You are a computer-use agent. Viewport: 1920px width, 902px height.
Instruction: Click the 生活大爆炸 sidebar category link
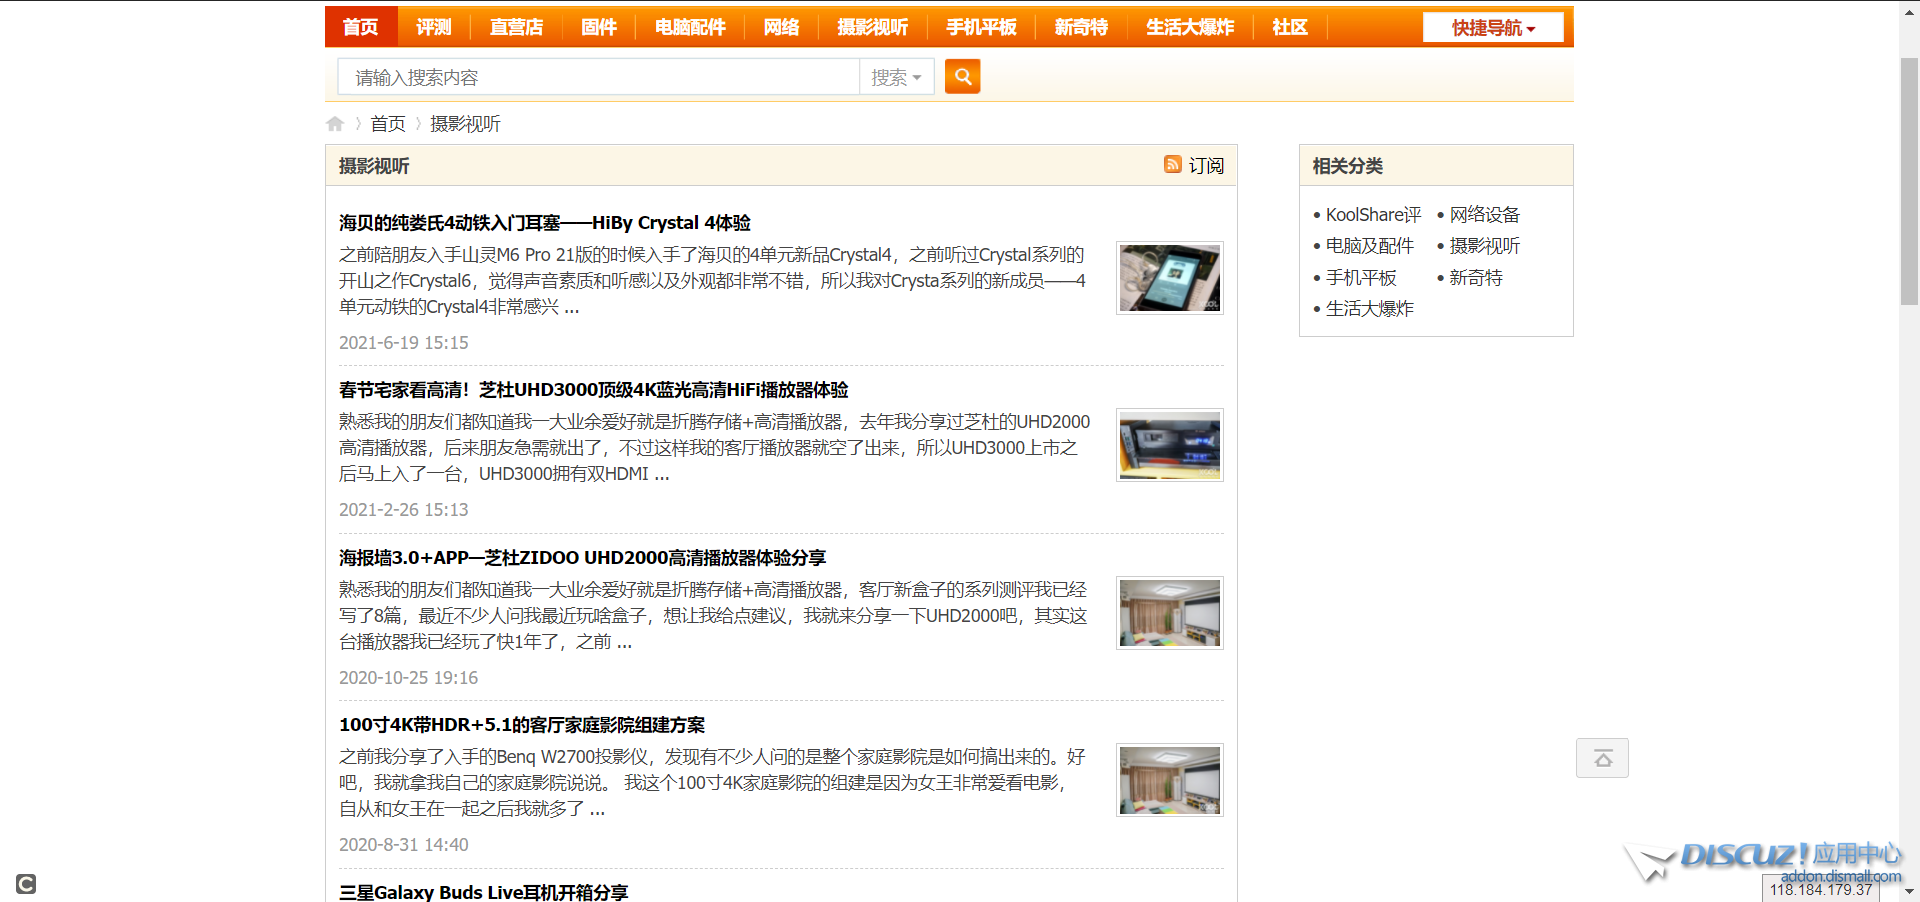tap(1369, 309)
